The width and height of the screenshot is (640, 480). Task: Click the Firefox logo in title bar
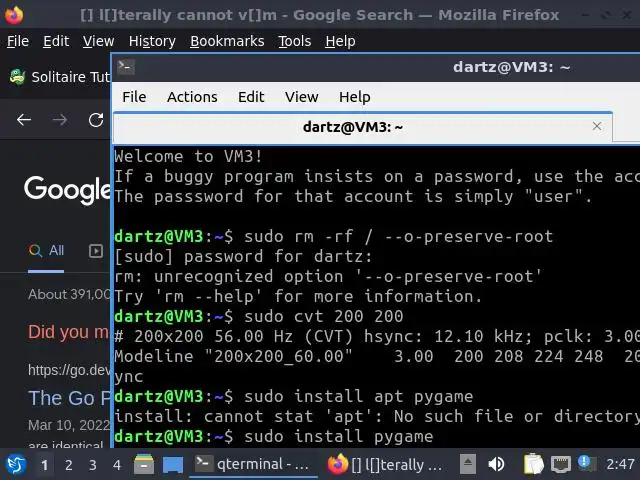(14, 15)
